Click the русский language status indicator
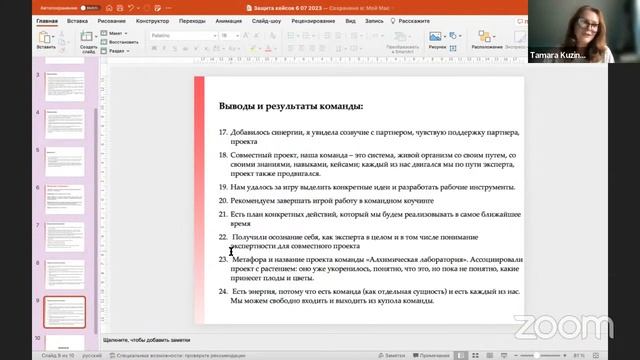The width and height of the screenshot is (640, 360). coord(92,356)
